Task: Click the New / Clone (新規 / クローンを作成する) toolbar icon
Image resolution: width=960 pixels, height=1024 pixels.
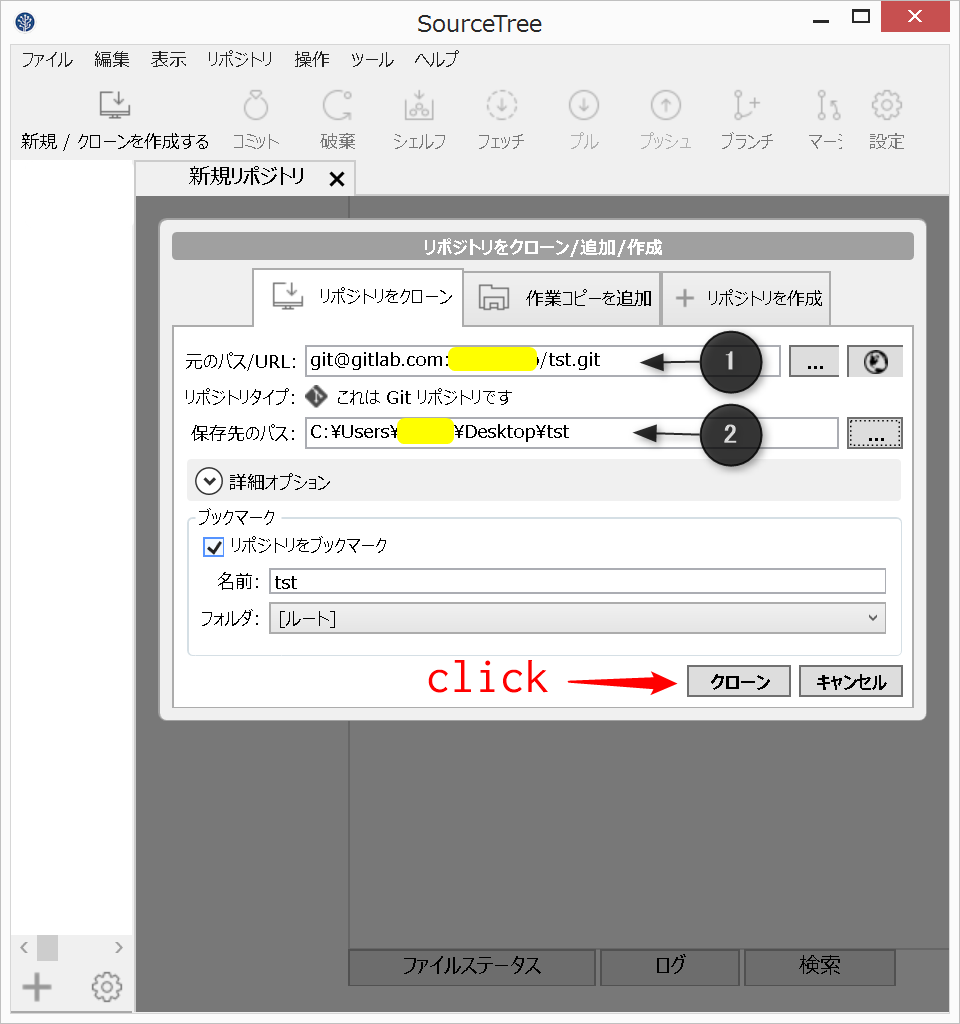Action: pyautogui.click(x=115, y=104)
